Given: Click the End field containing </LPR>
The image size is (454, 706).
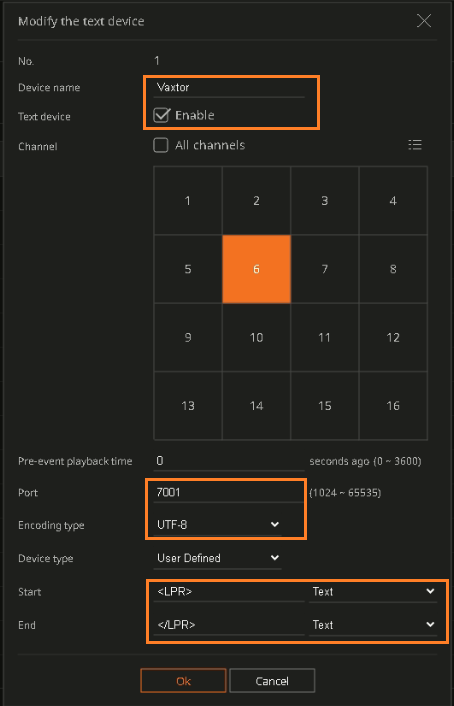Looking at the screenshot, I should 229,625.
